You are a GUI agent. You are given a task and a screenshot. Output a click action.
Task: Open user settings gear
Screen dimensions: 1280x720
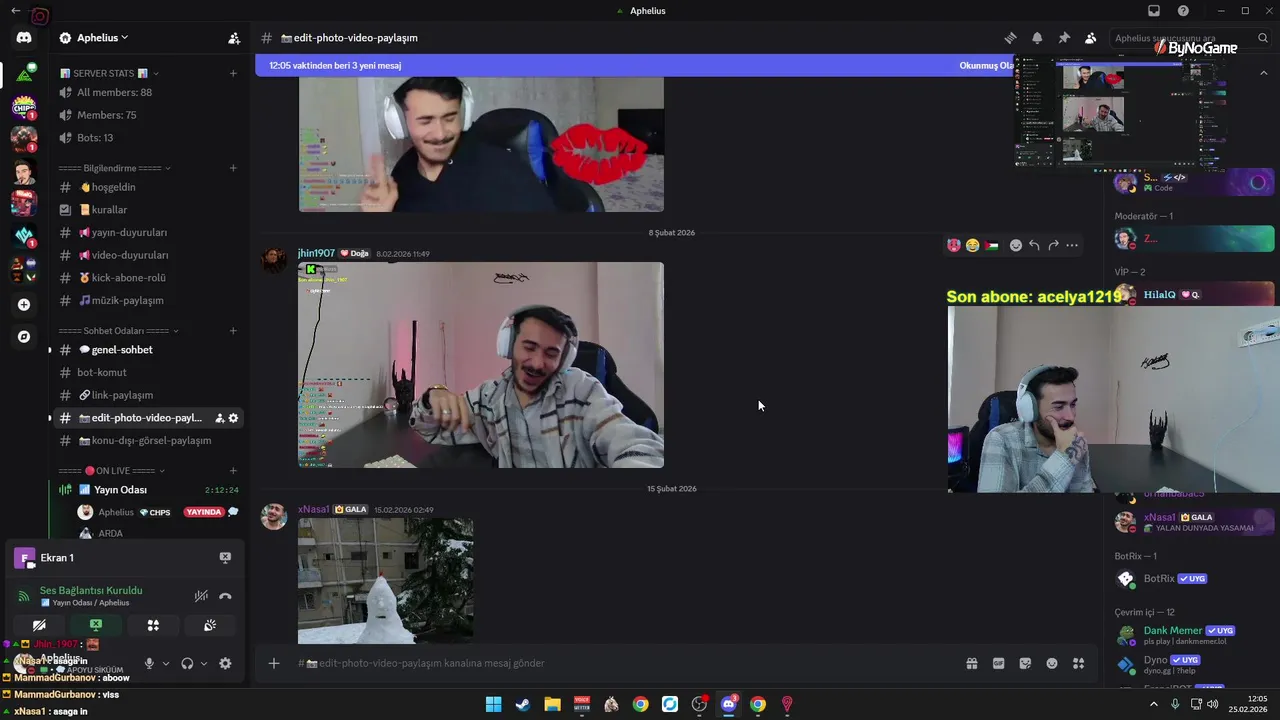coord(225,663)
